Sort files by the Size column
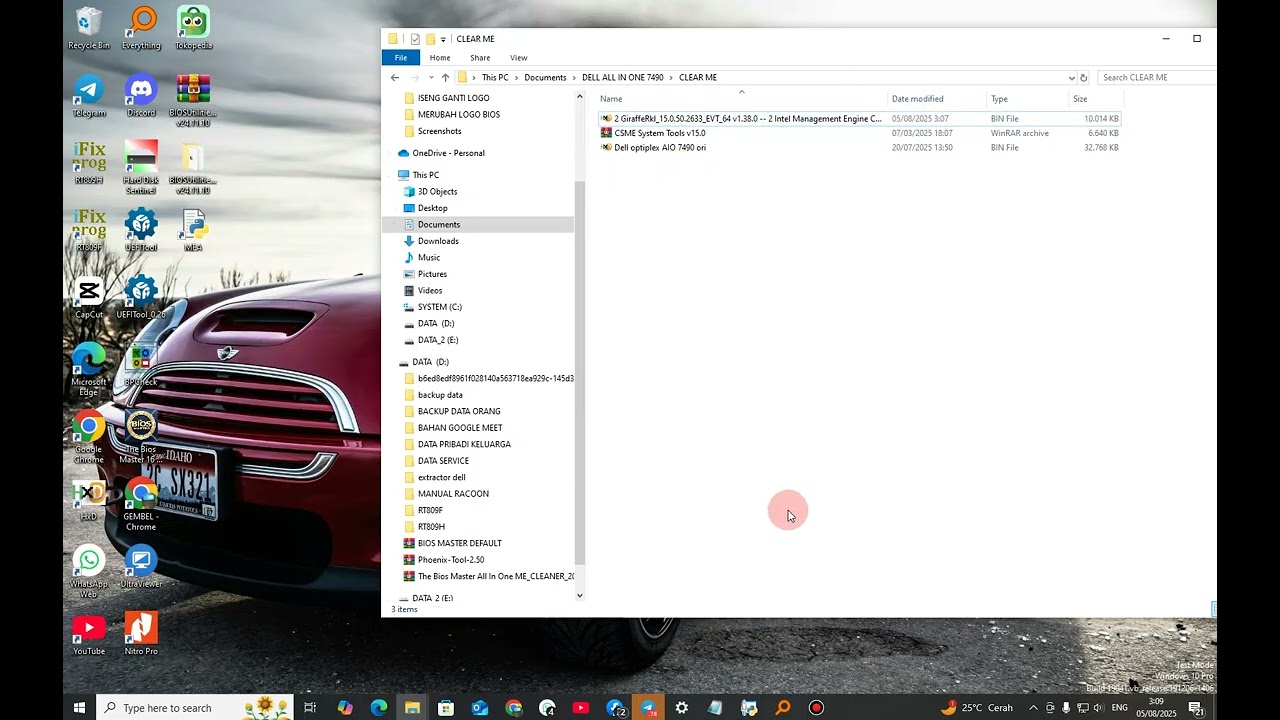The height and width of the screenshot is (720, 1280). tap(1080, 99)
